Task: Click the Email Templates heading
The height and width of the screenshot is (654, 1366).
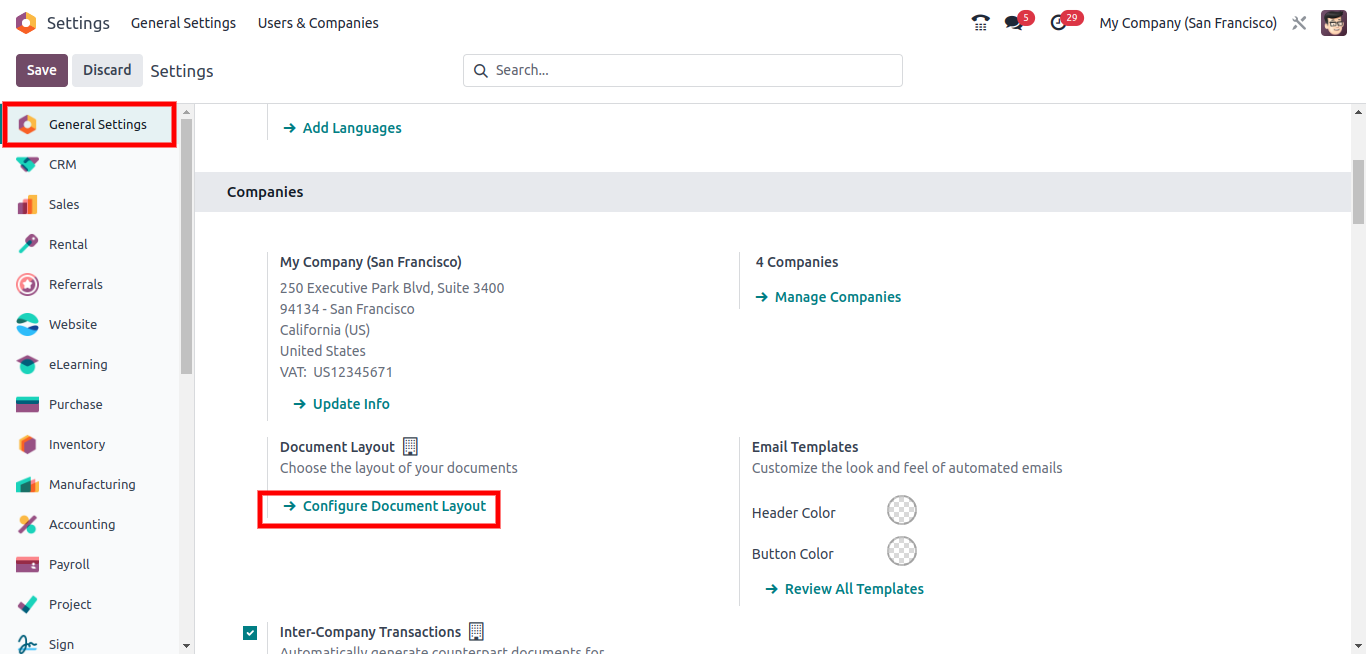Action: (x=805, y=447)
